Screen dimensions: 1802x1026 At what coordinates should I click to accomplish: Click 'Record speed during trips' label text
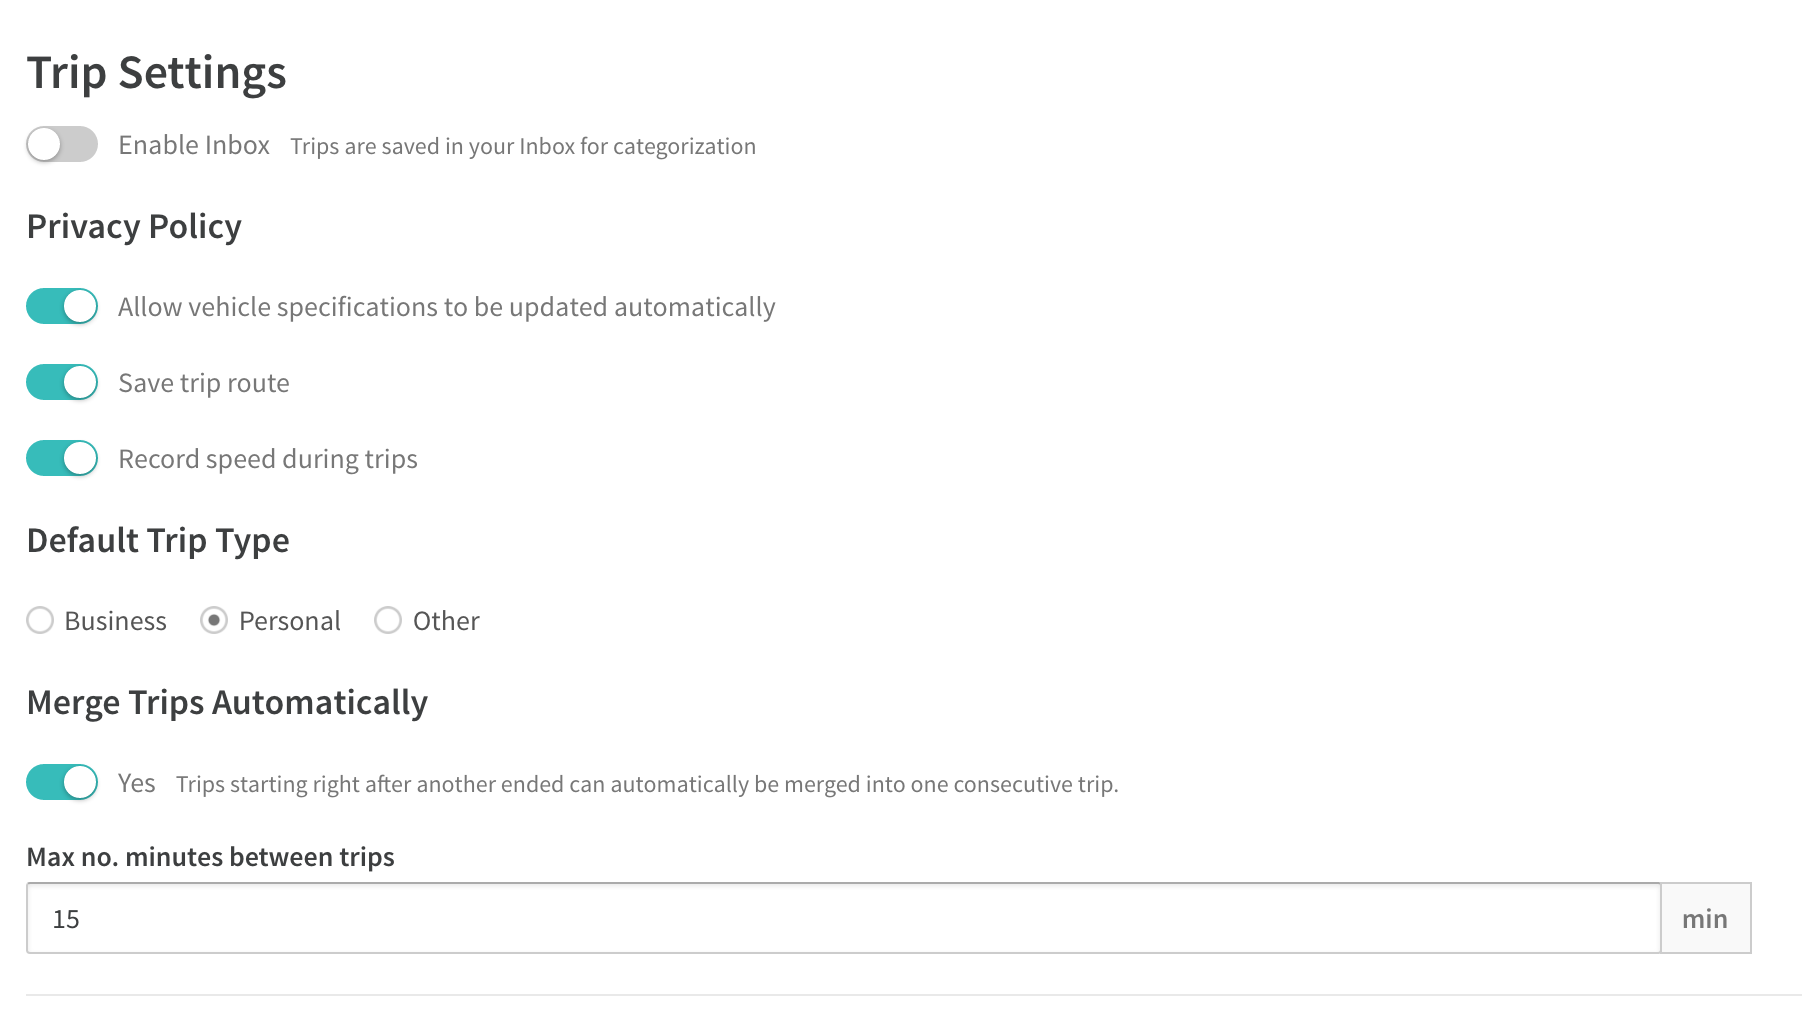tap(268, 459)
